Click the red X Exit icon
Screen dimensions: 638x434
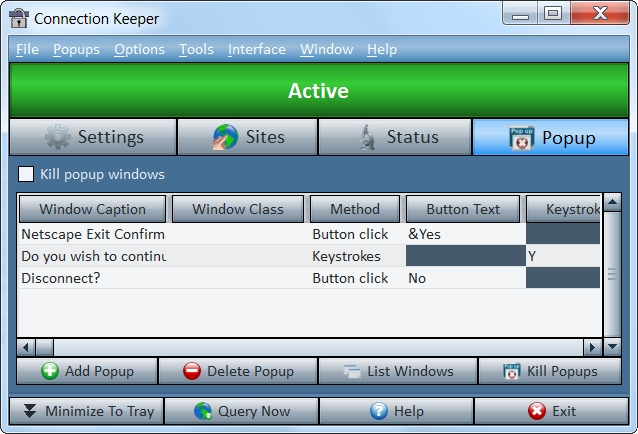537,411
